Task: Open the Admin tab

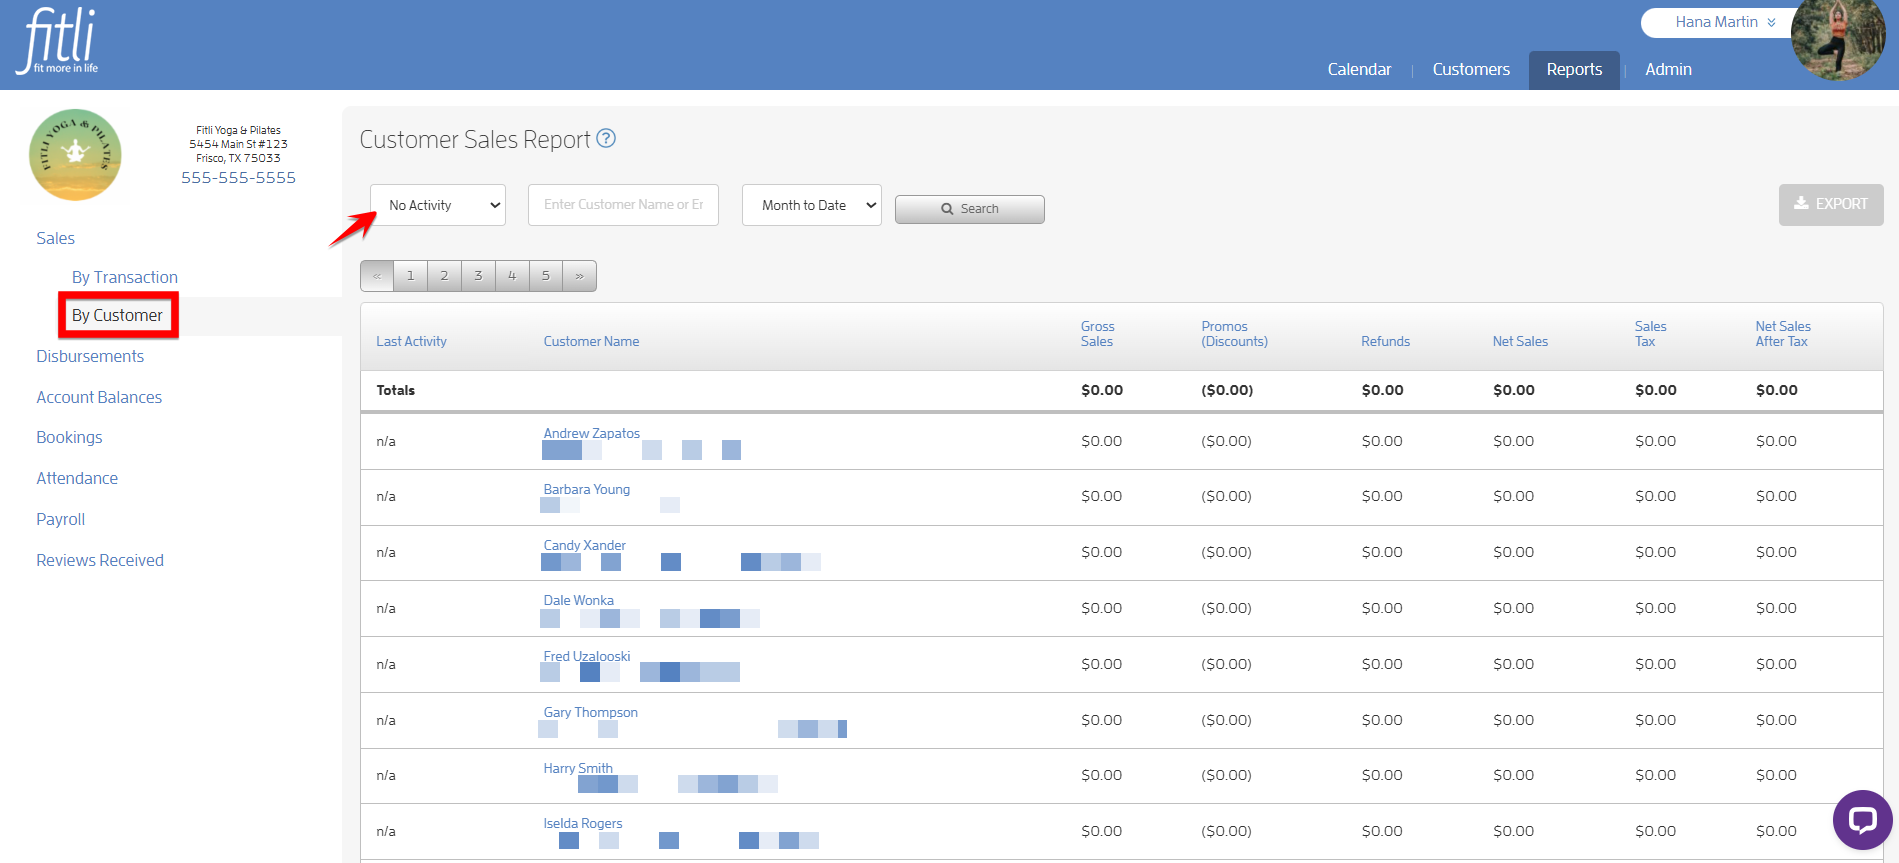Action: point(1668,69)
